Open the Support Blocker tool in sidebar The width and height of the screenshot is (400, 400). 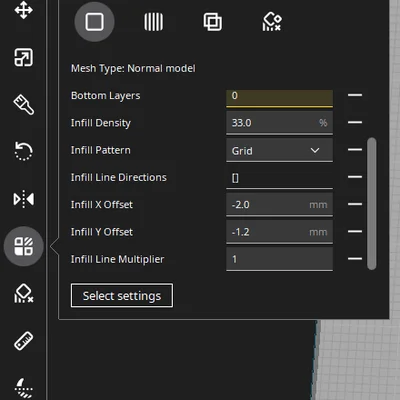(23, 293)
